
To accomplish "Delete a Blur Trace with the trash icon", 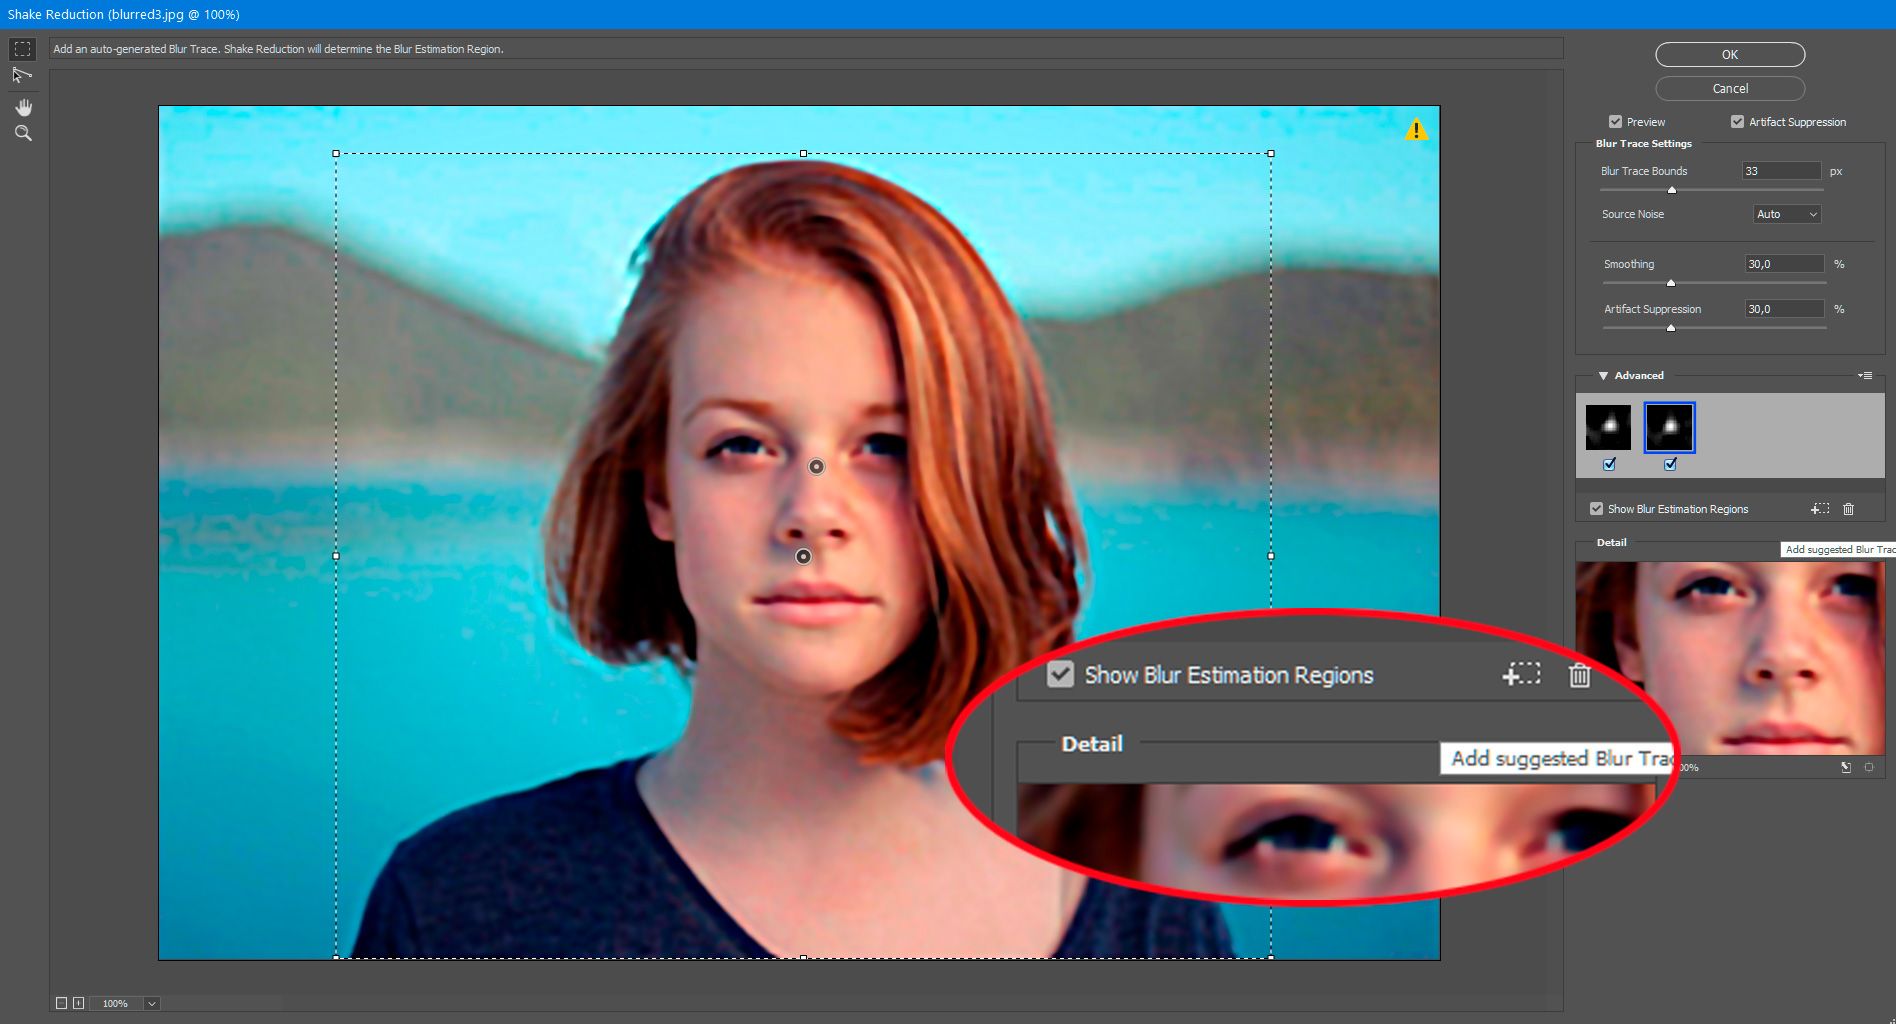I will point(1848,509).
